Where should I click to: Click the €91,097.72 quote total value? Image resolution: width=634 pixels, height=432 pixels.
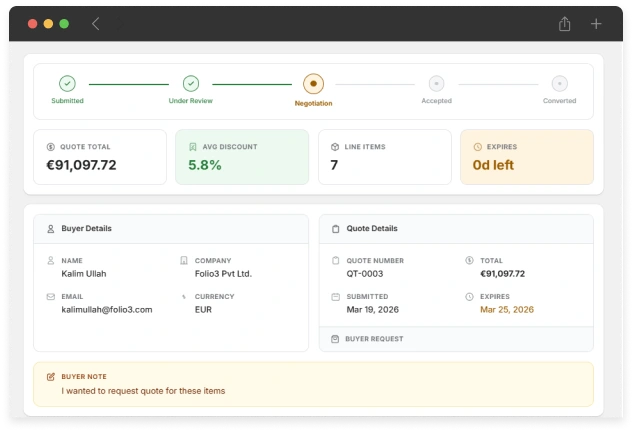point(81,165)
